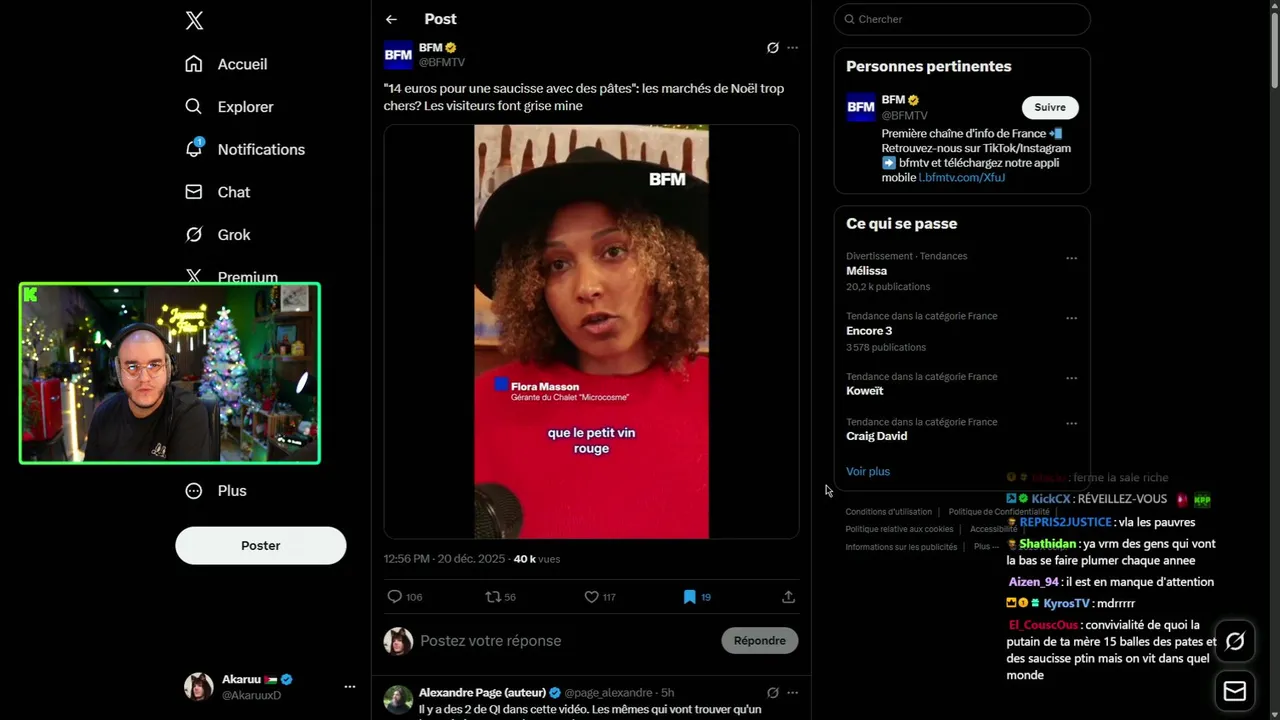
Task: Open more options for Craig David trend
Action: click(x=1071, y=423)
